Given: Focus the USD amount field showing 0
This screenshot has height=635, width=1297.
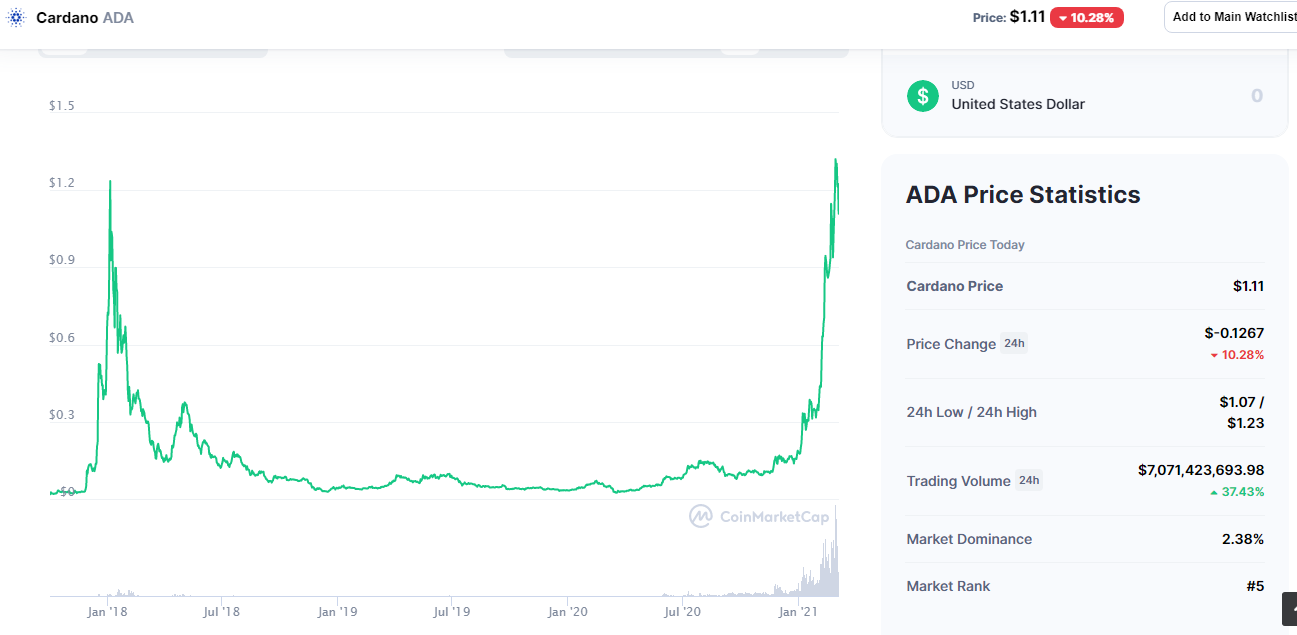Looking at the screenshot, I should 1257,96.
